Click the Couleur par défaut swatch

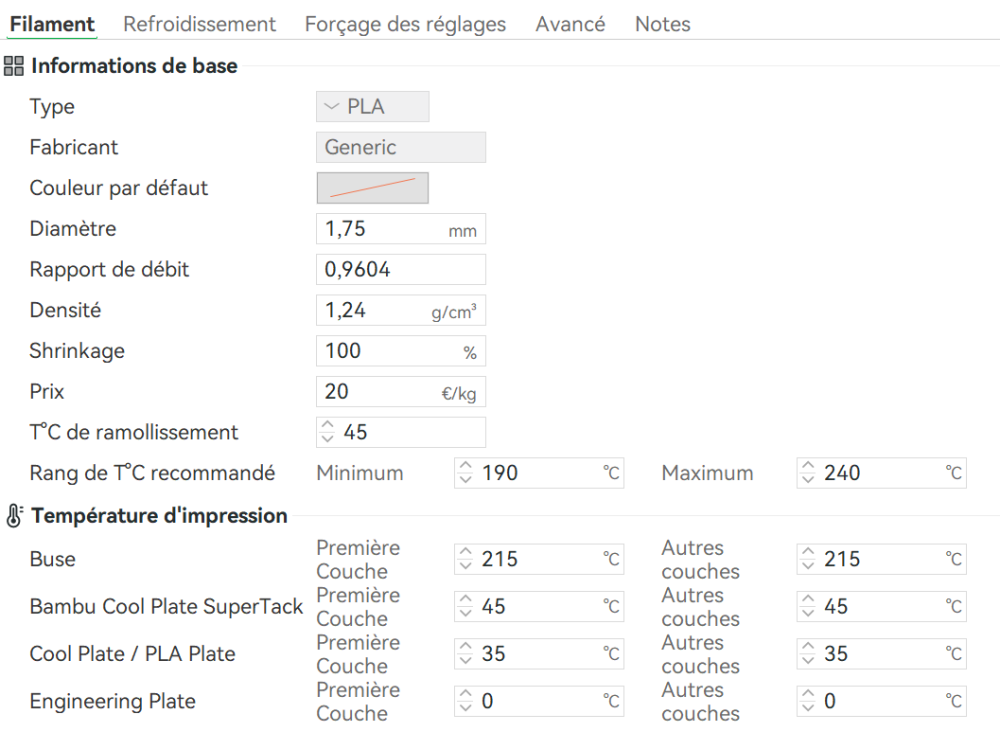[372, 188]
